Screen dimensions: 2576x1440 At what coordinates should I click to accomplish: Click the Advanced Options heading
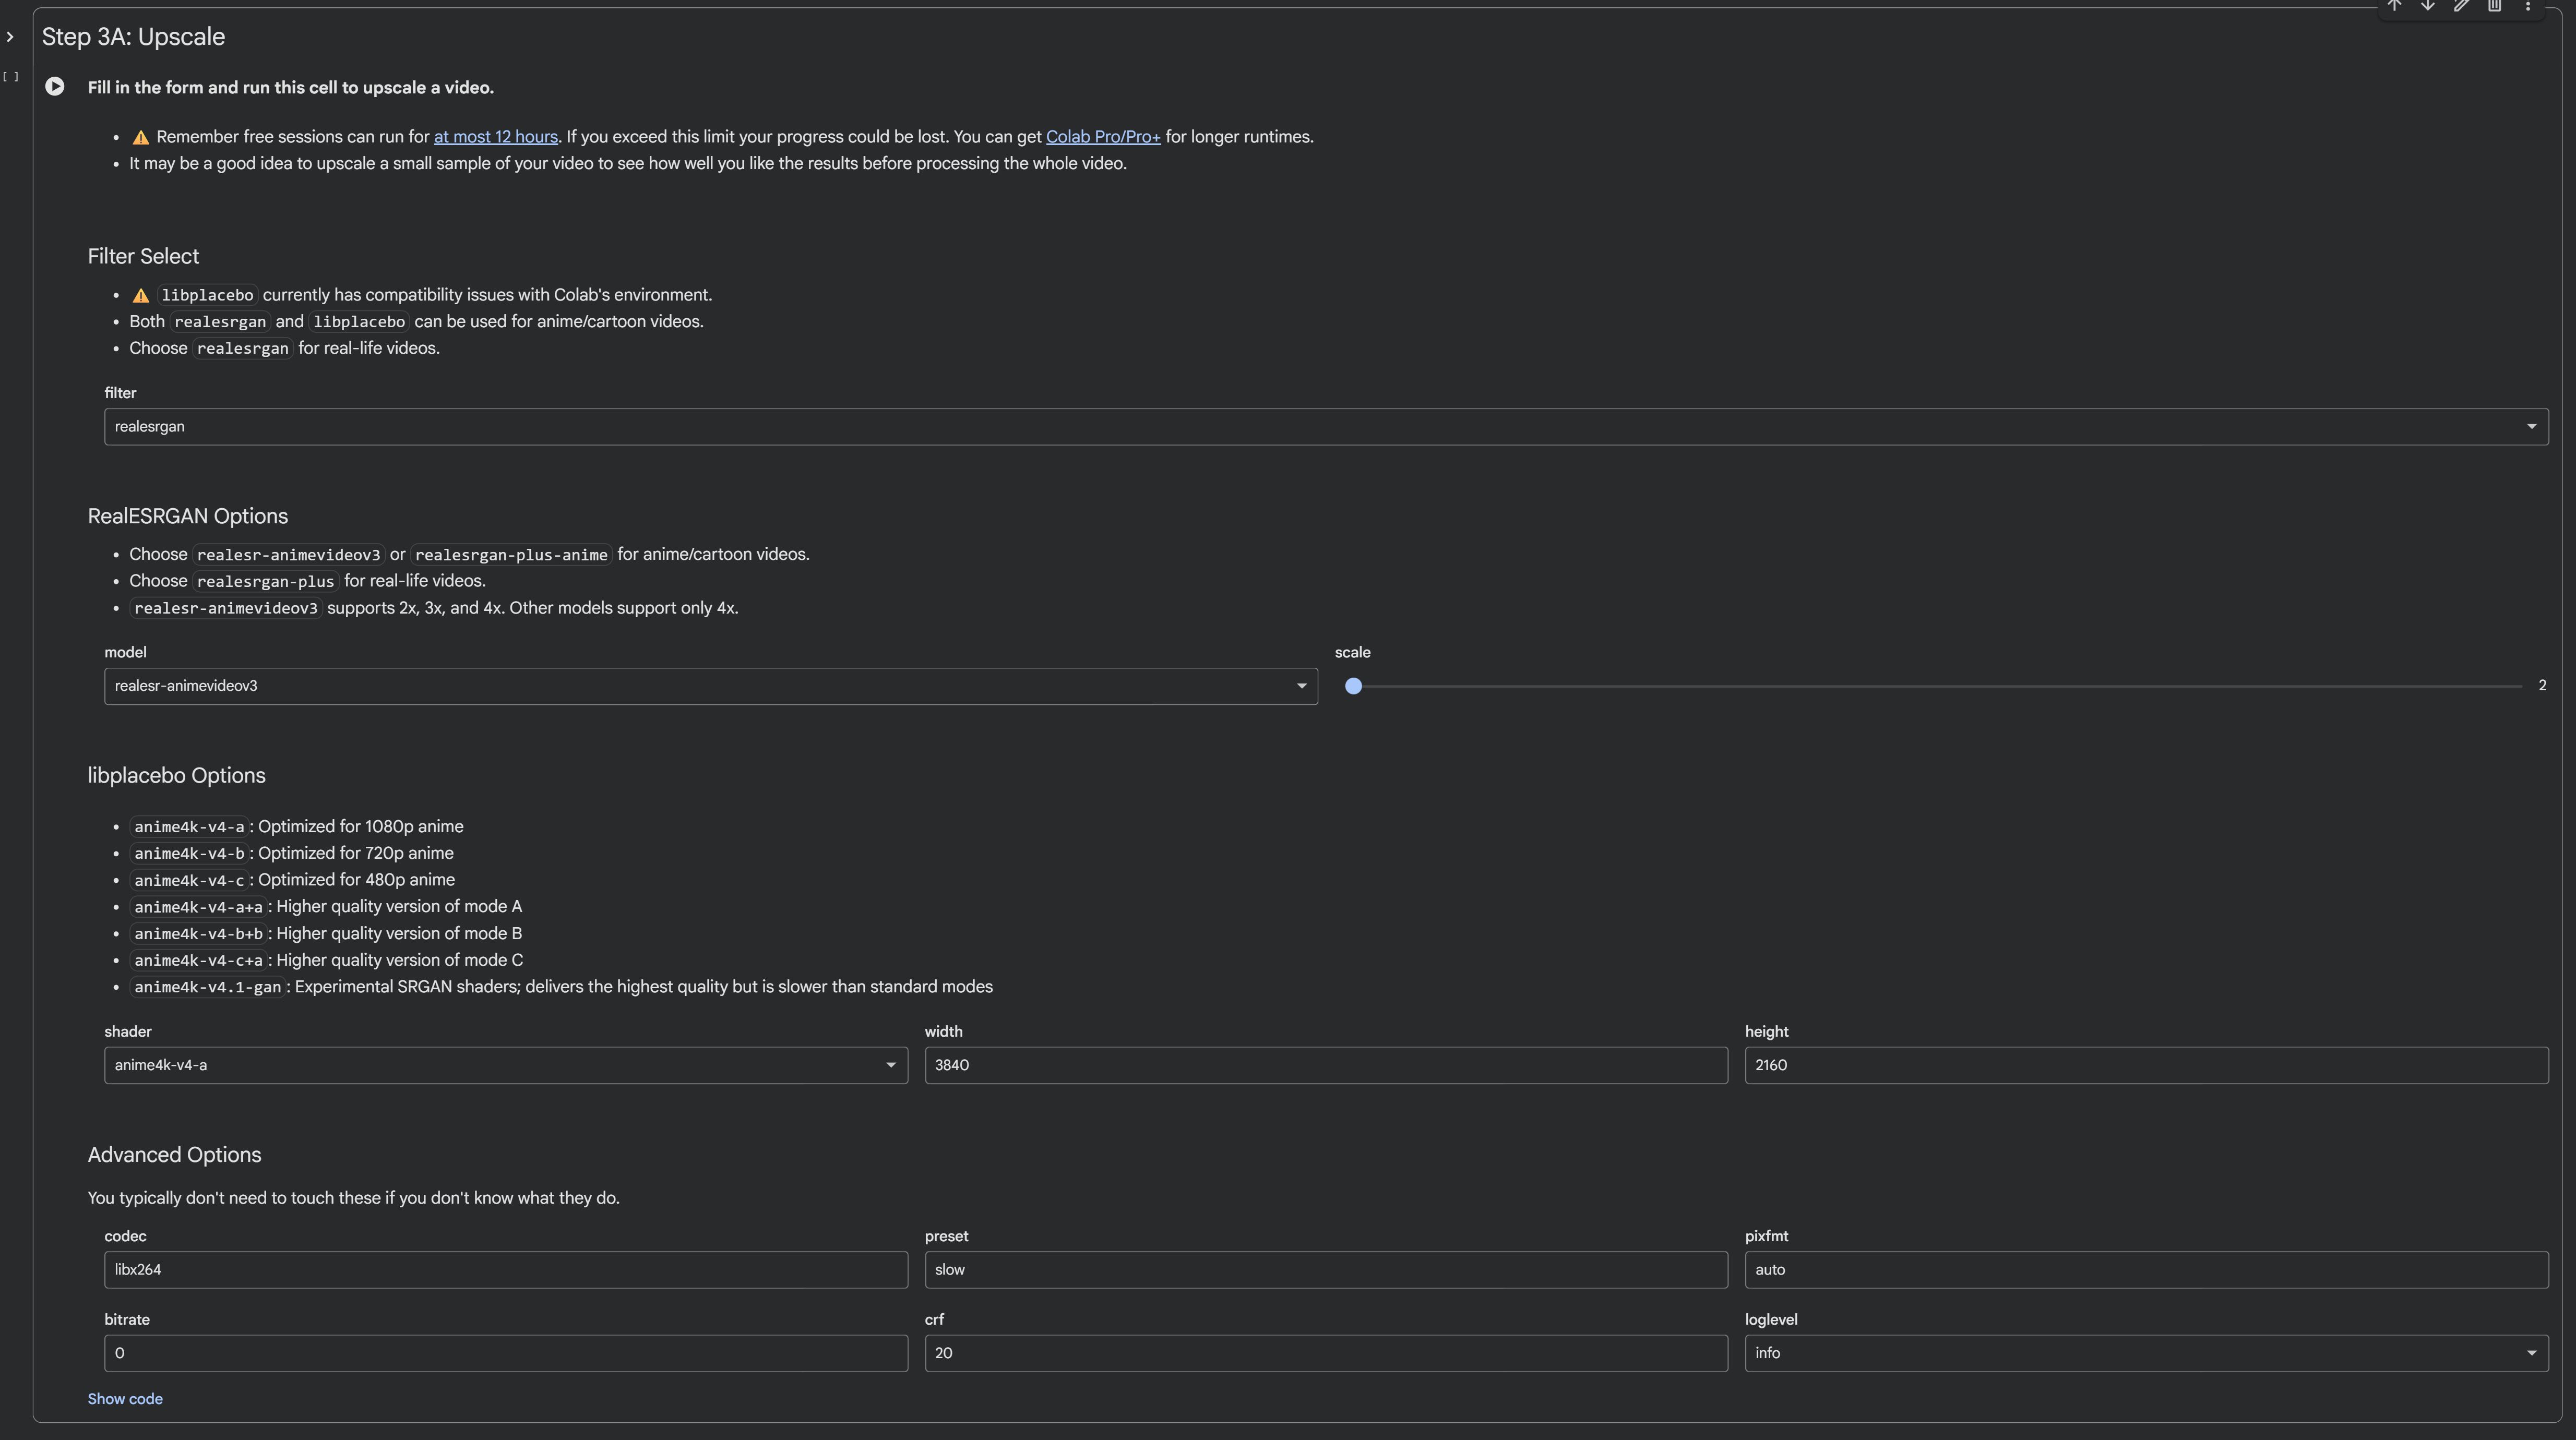(174, 1155)
